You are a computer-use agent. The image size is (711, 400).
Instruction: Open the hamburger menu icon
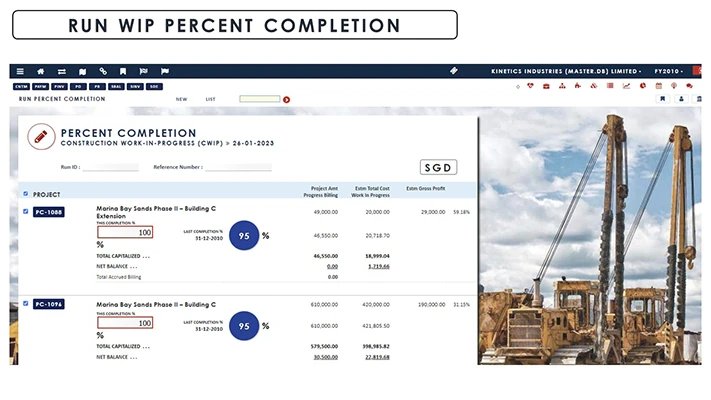(x=20, y=71)
